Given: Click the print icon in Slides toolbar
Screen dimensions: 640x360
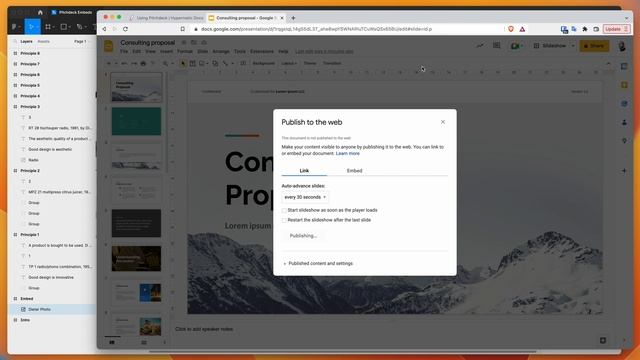Looking at the screenshot, I should coord(143,63).
